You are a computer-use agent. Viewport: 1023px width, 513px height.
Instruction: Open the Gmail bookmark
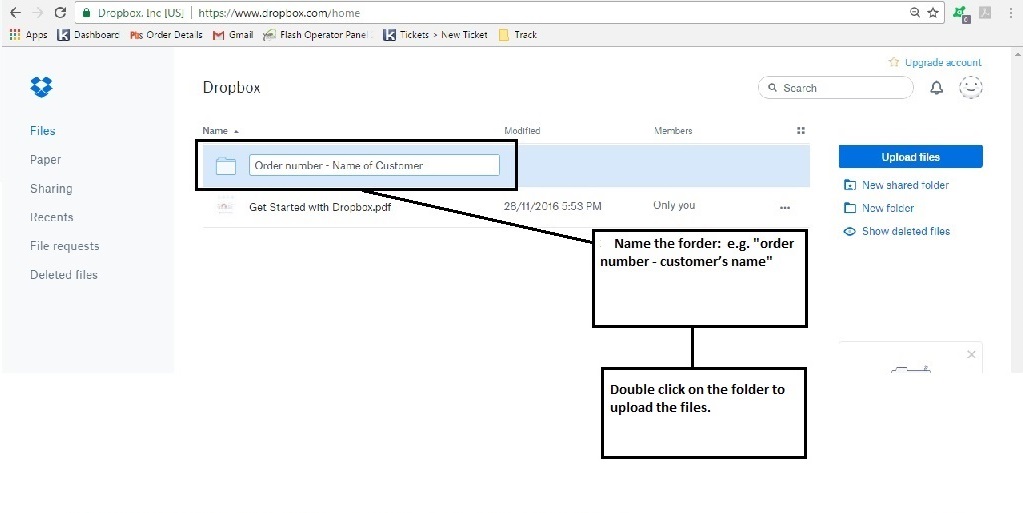233,35
